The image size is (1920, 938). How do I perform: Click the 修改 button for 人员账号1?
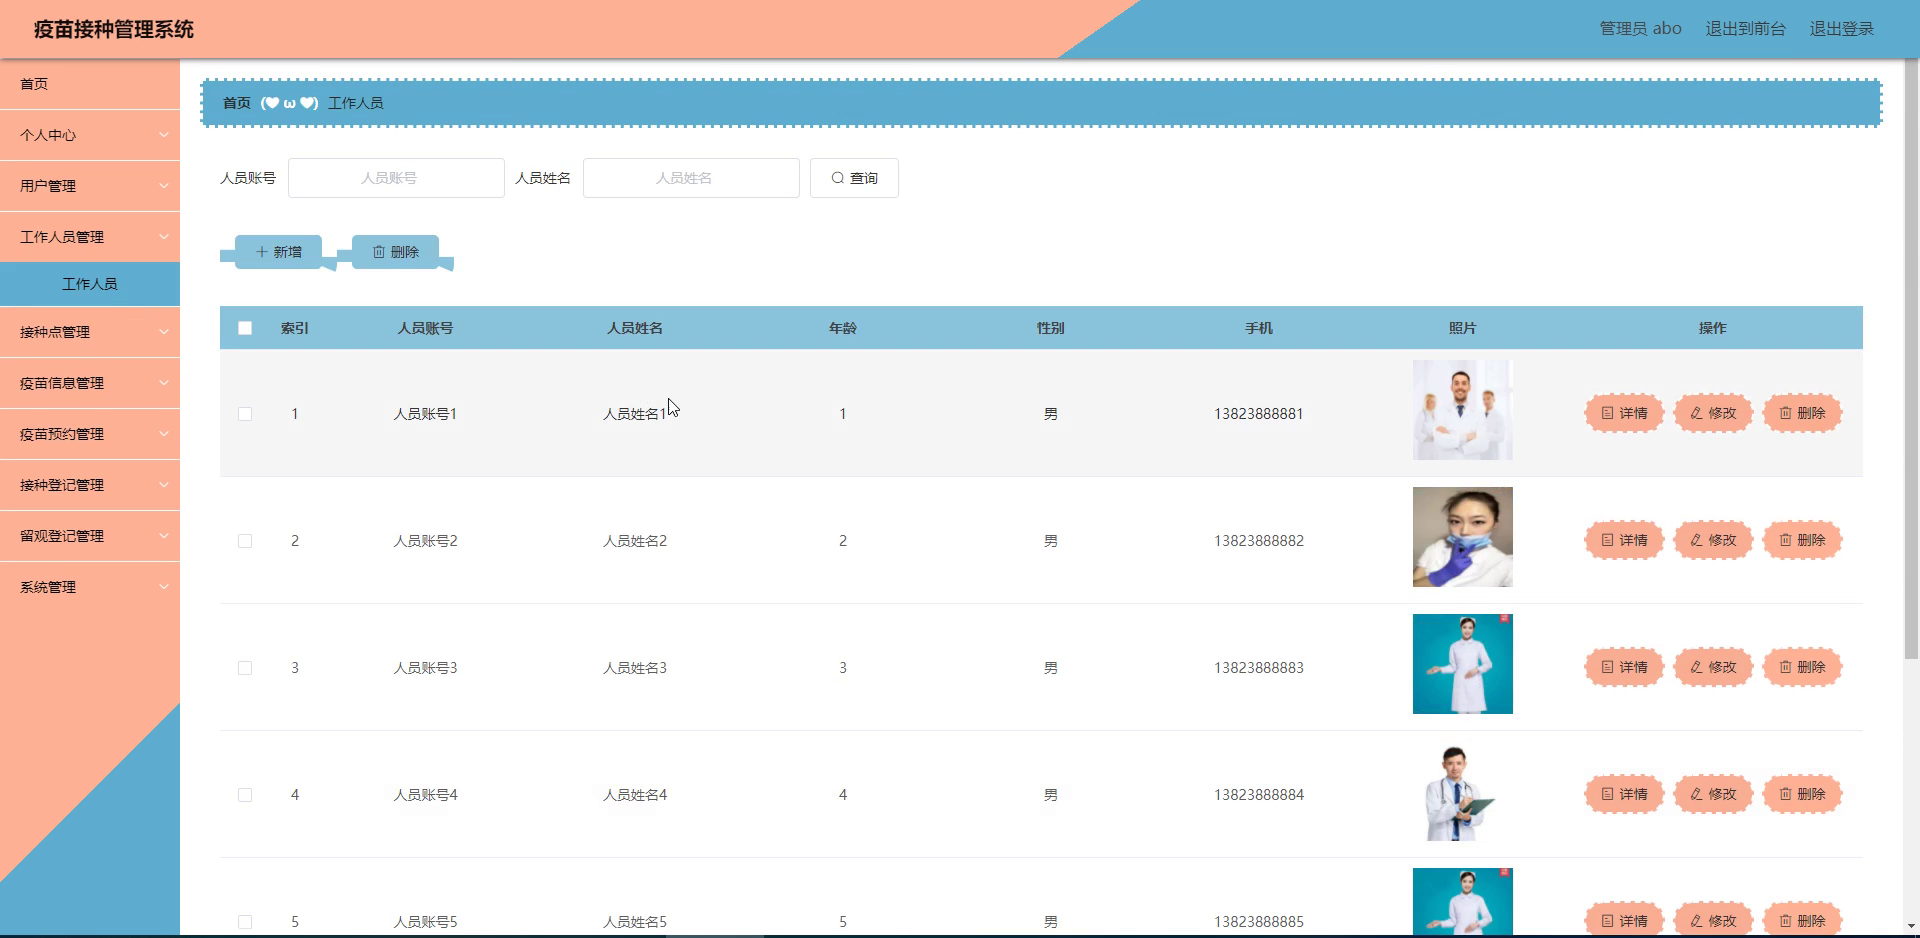click(x=1713, y=413)
